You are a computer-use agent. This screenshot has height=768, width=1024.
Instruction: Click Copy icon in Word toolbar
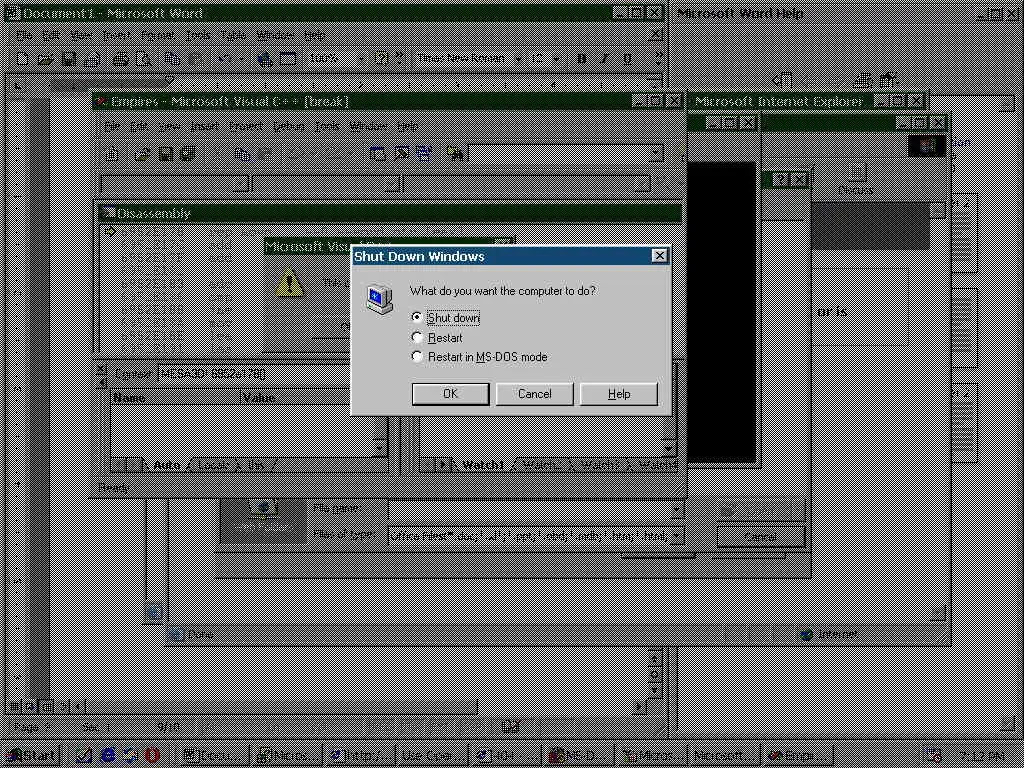click(x=172, y=59)
